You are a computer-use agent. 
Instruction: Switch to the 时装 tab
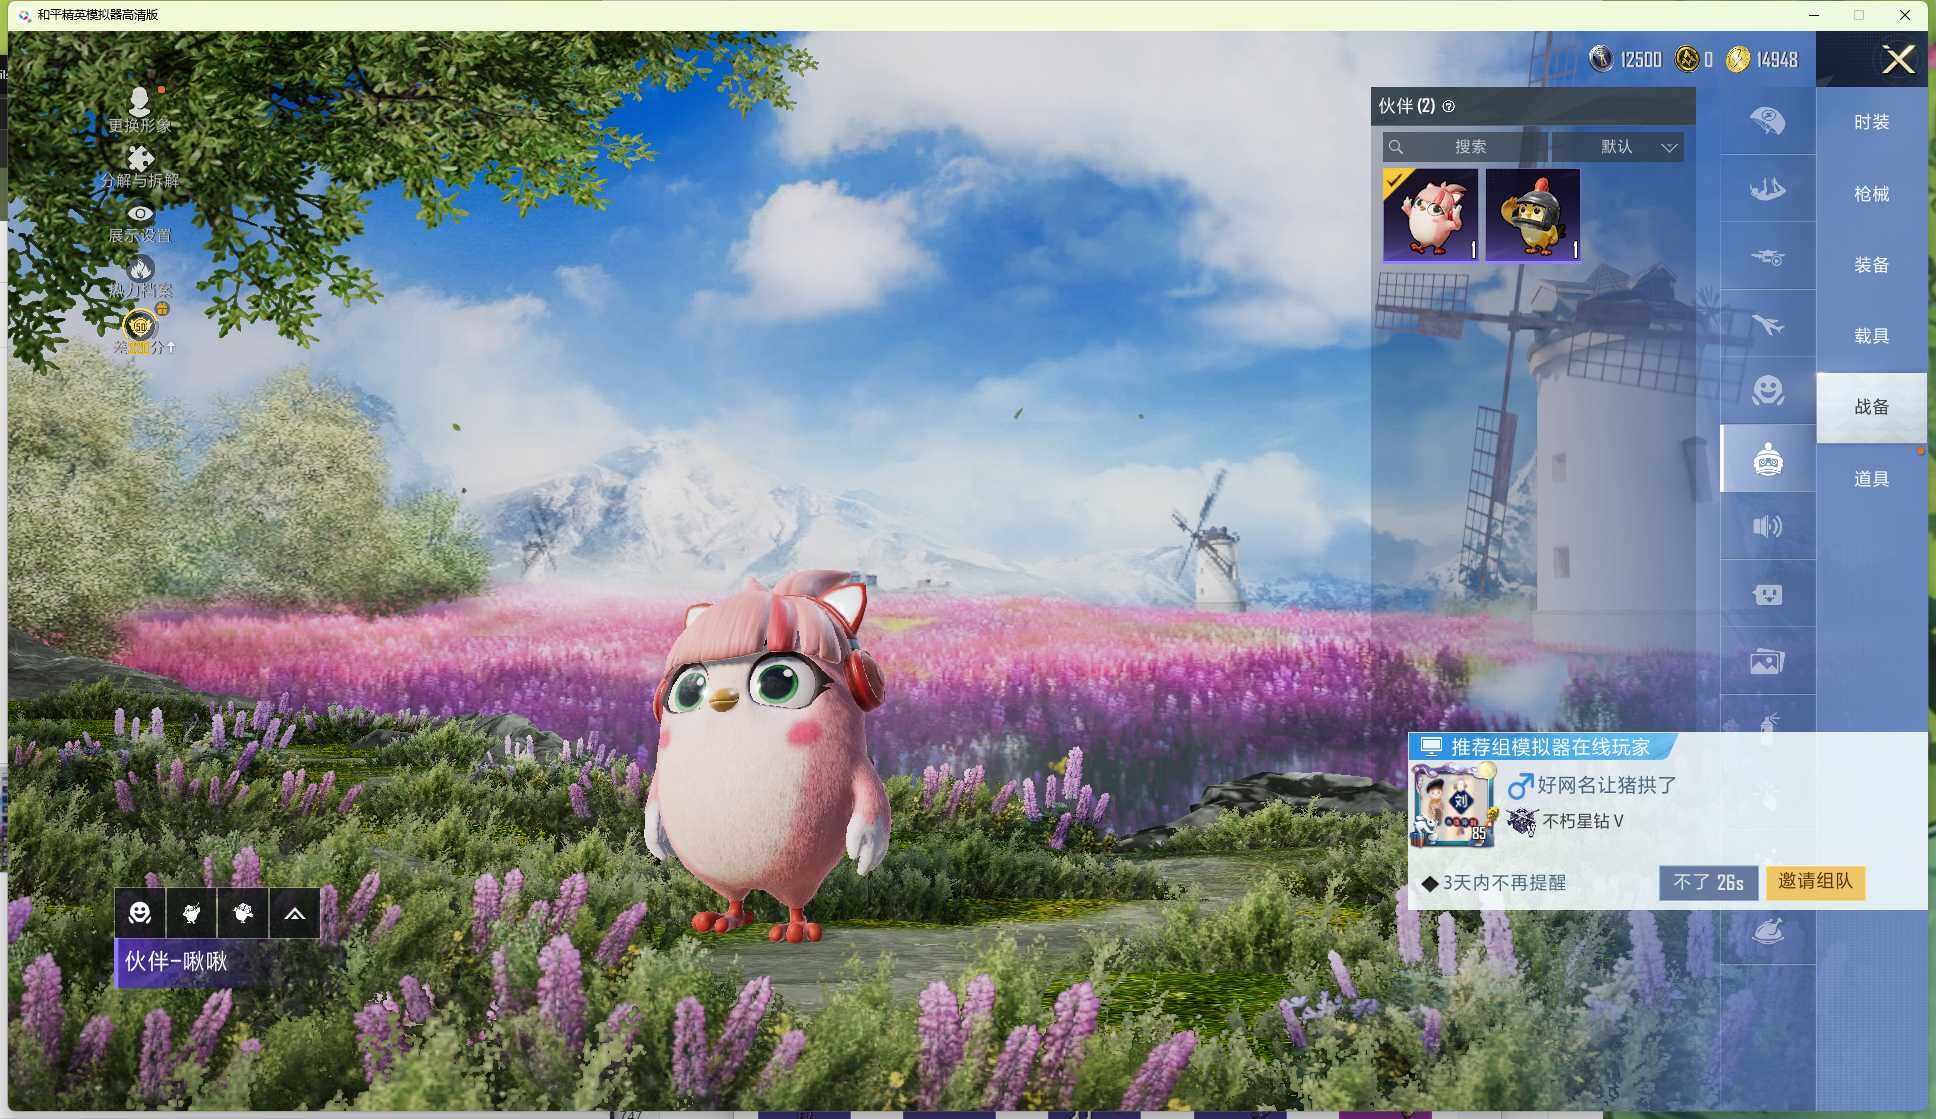1871,122
